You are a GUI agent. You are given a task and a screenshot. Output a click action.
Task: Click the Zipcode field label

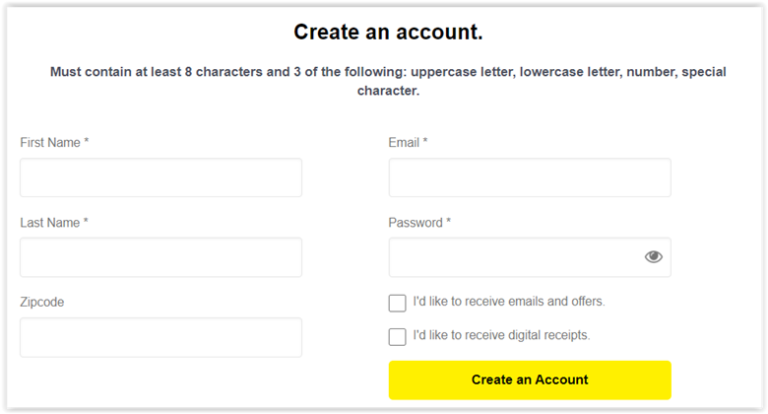click(44, 302)
